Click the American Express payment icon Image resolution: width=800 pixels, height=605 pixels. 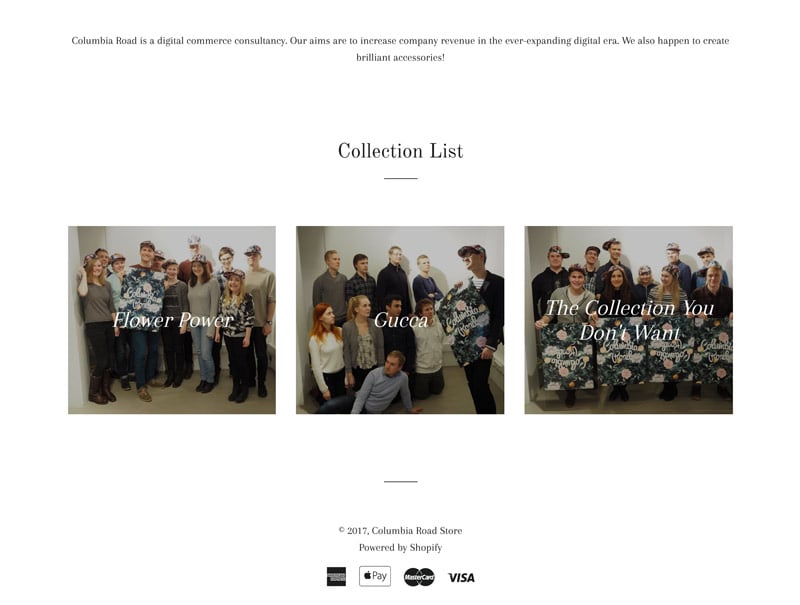(x=336, y=576)
